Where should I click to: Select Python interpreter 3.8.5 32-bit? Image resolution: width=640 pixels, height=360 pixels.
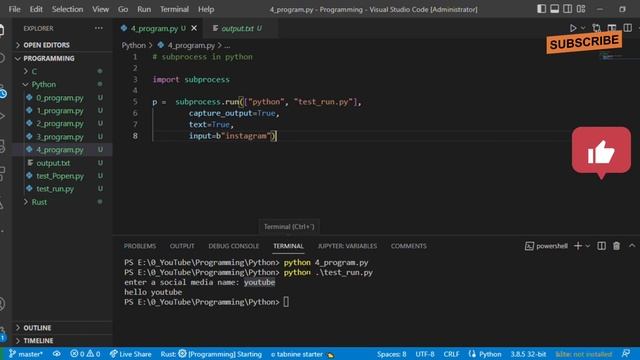pyautogui.click(x=528, y=354)
